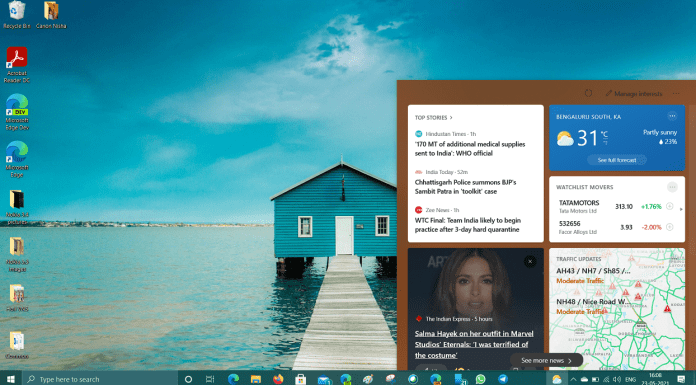The image size is (696, 385).
Task: Open Cortana circle icon on taskbar
Action: tap(188, 379)
